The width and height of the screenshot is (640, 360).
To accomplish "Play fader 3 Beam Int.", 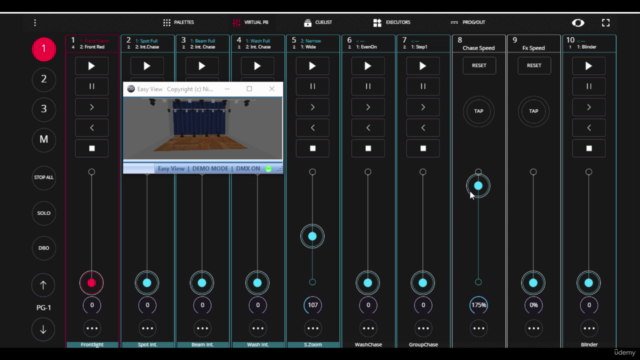I will click(202, 66).
